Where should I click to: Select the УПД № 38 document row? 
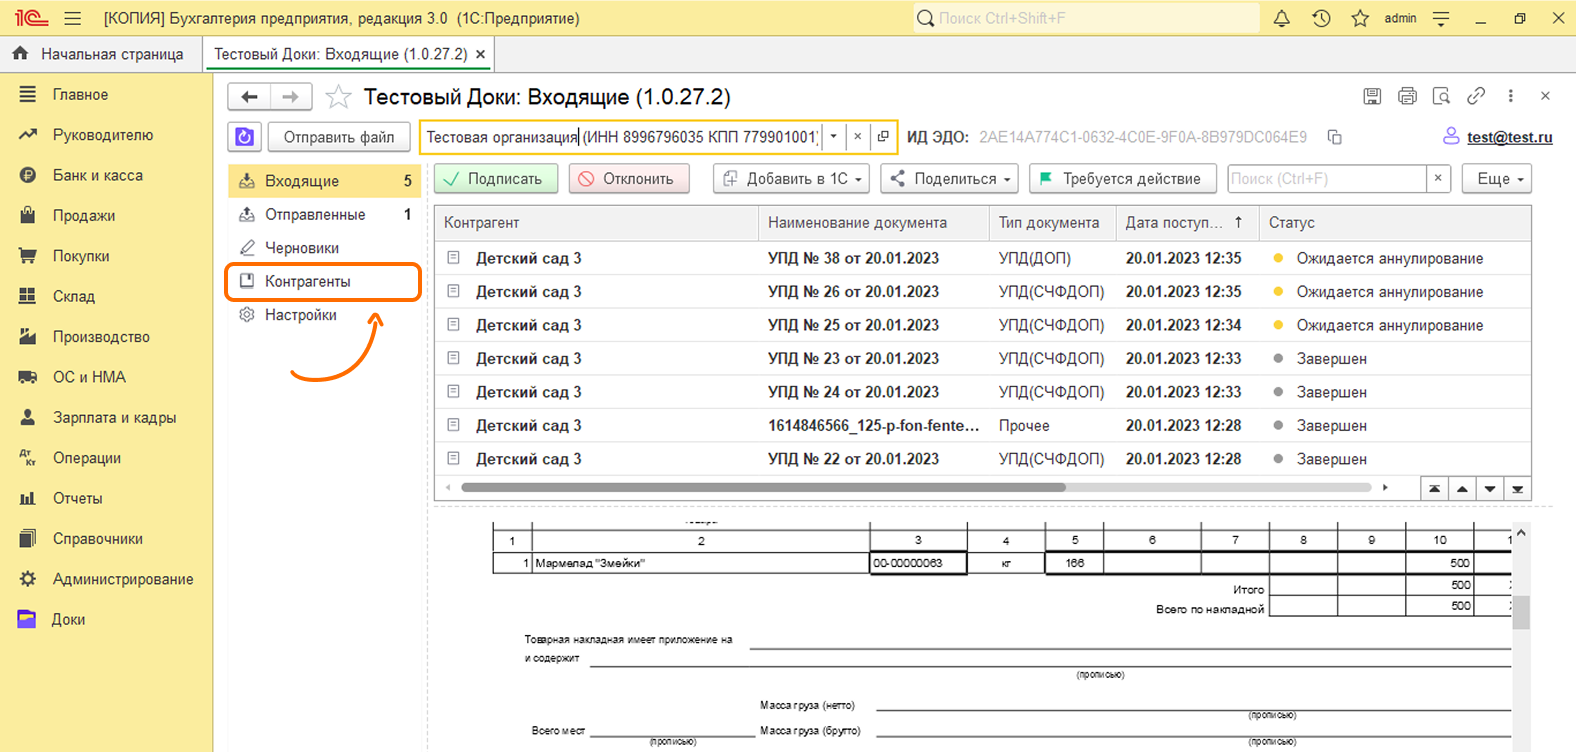[x=982, y=258]
